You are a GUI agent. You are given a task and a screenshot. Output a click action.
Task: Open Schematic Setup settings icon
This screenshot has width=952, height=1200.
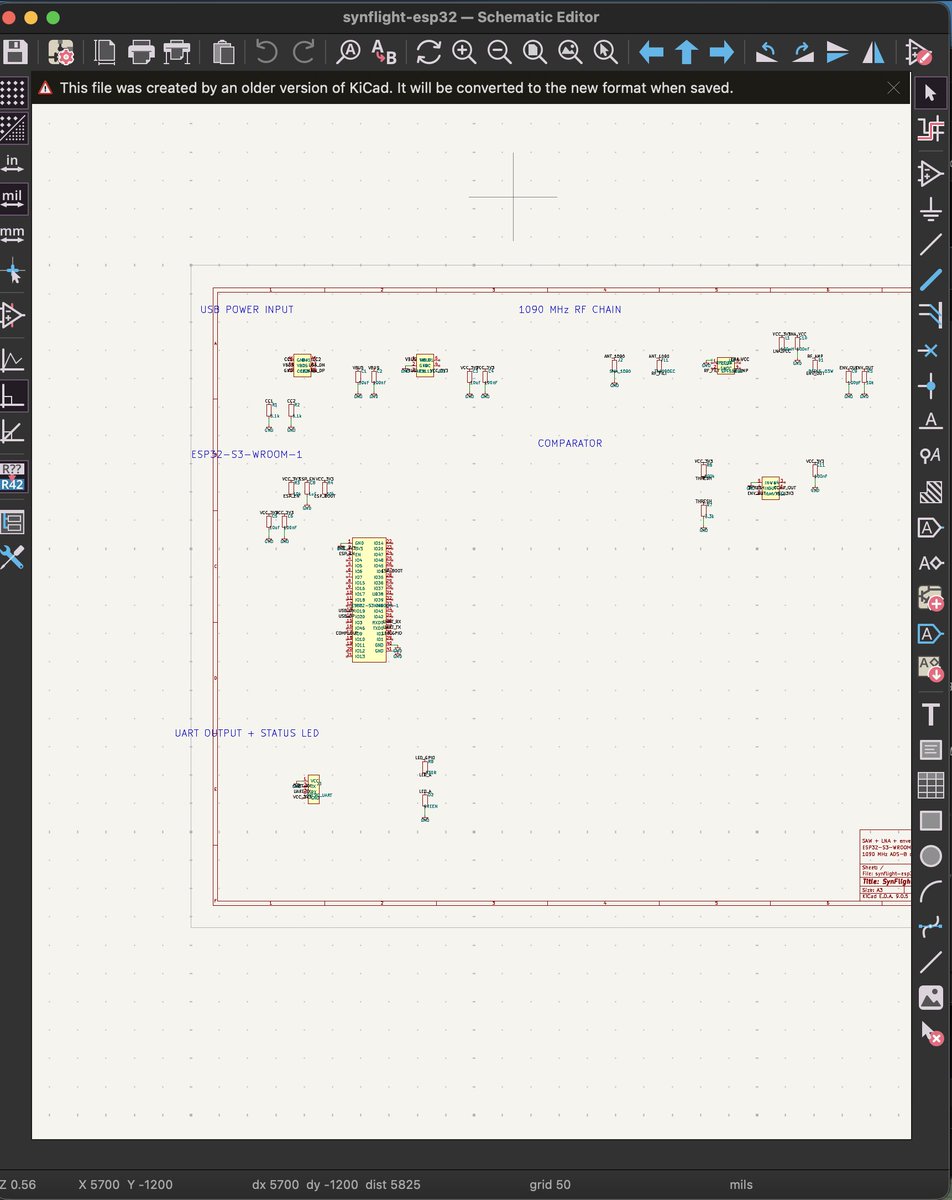click(61, 52)
